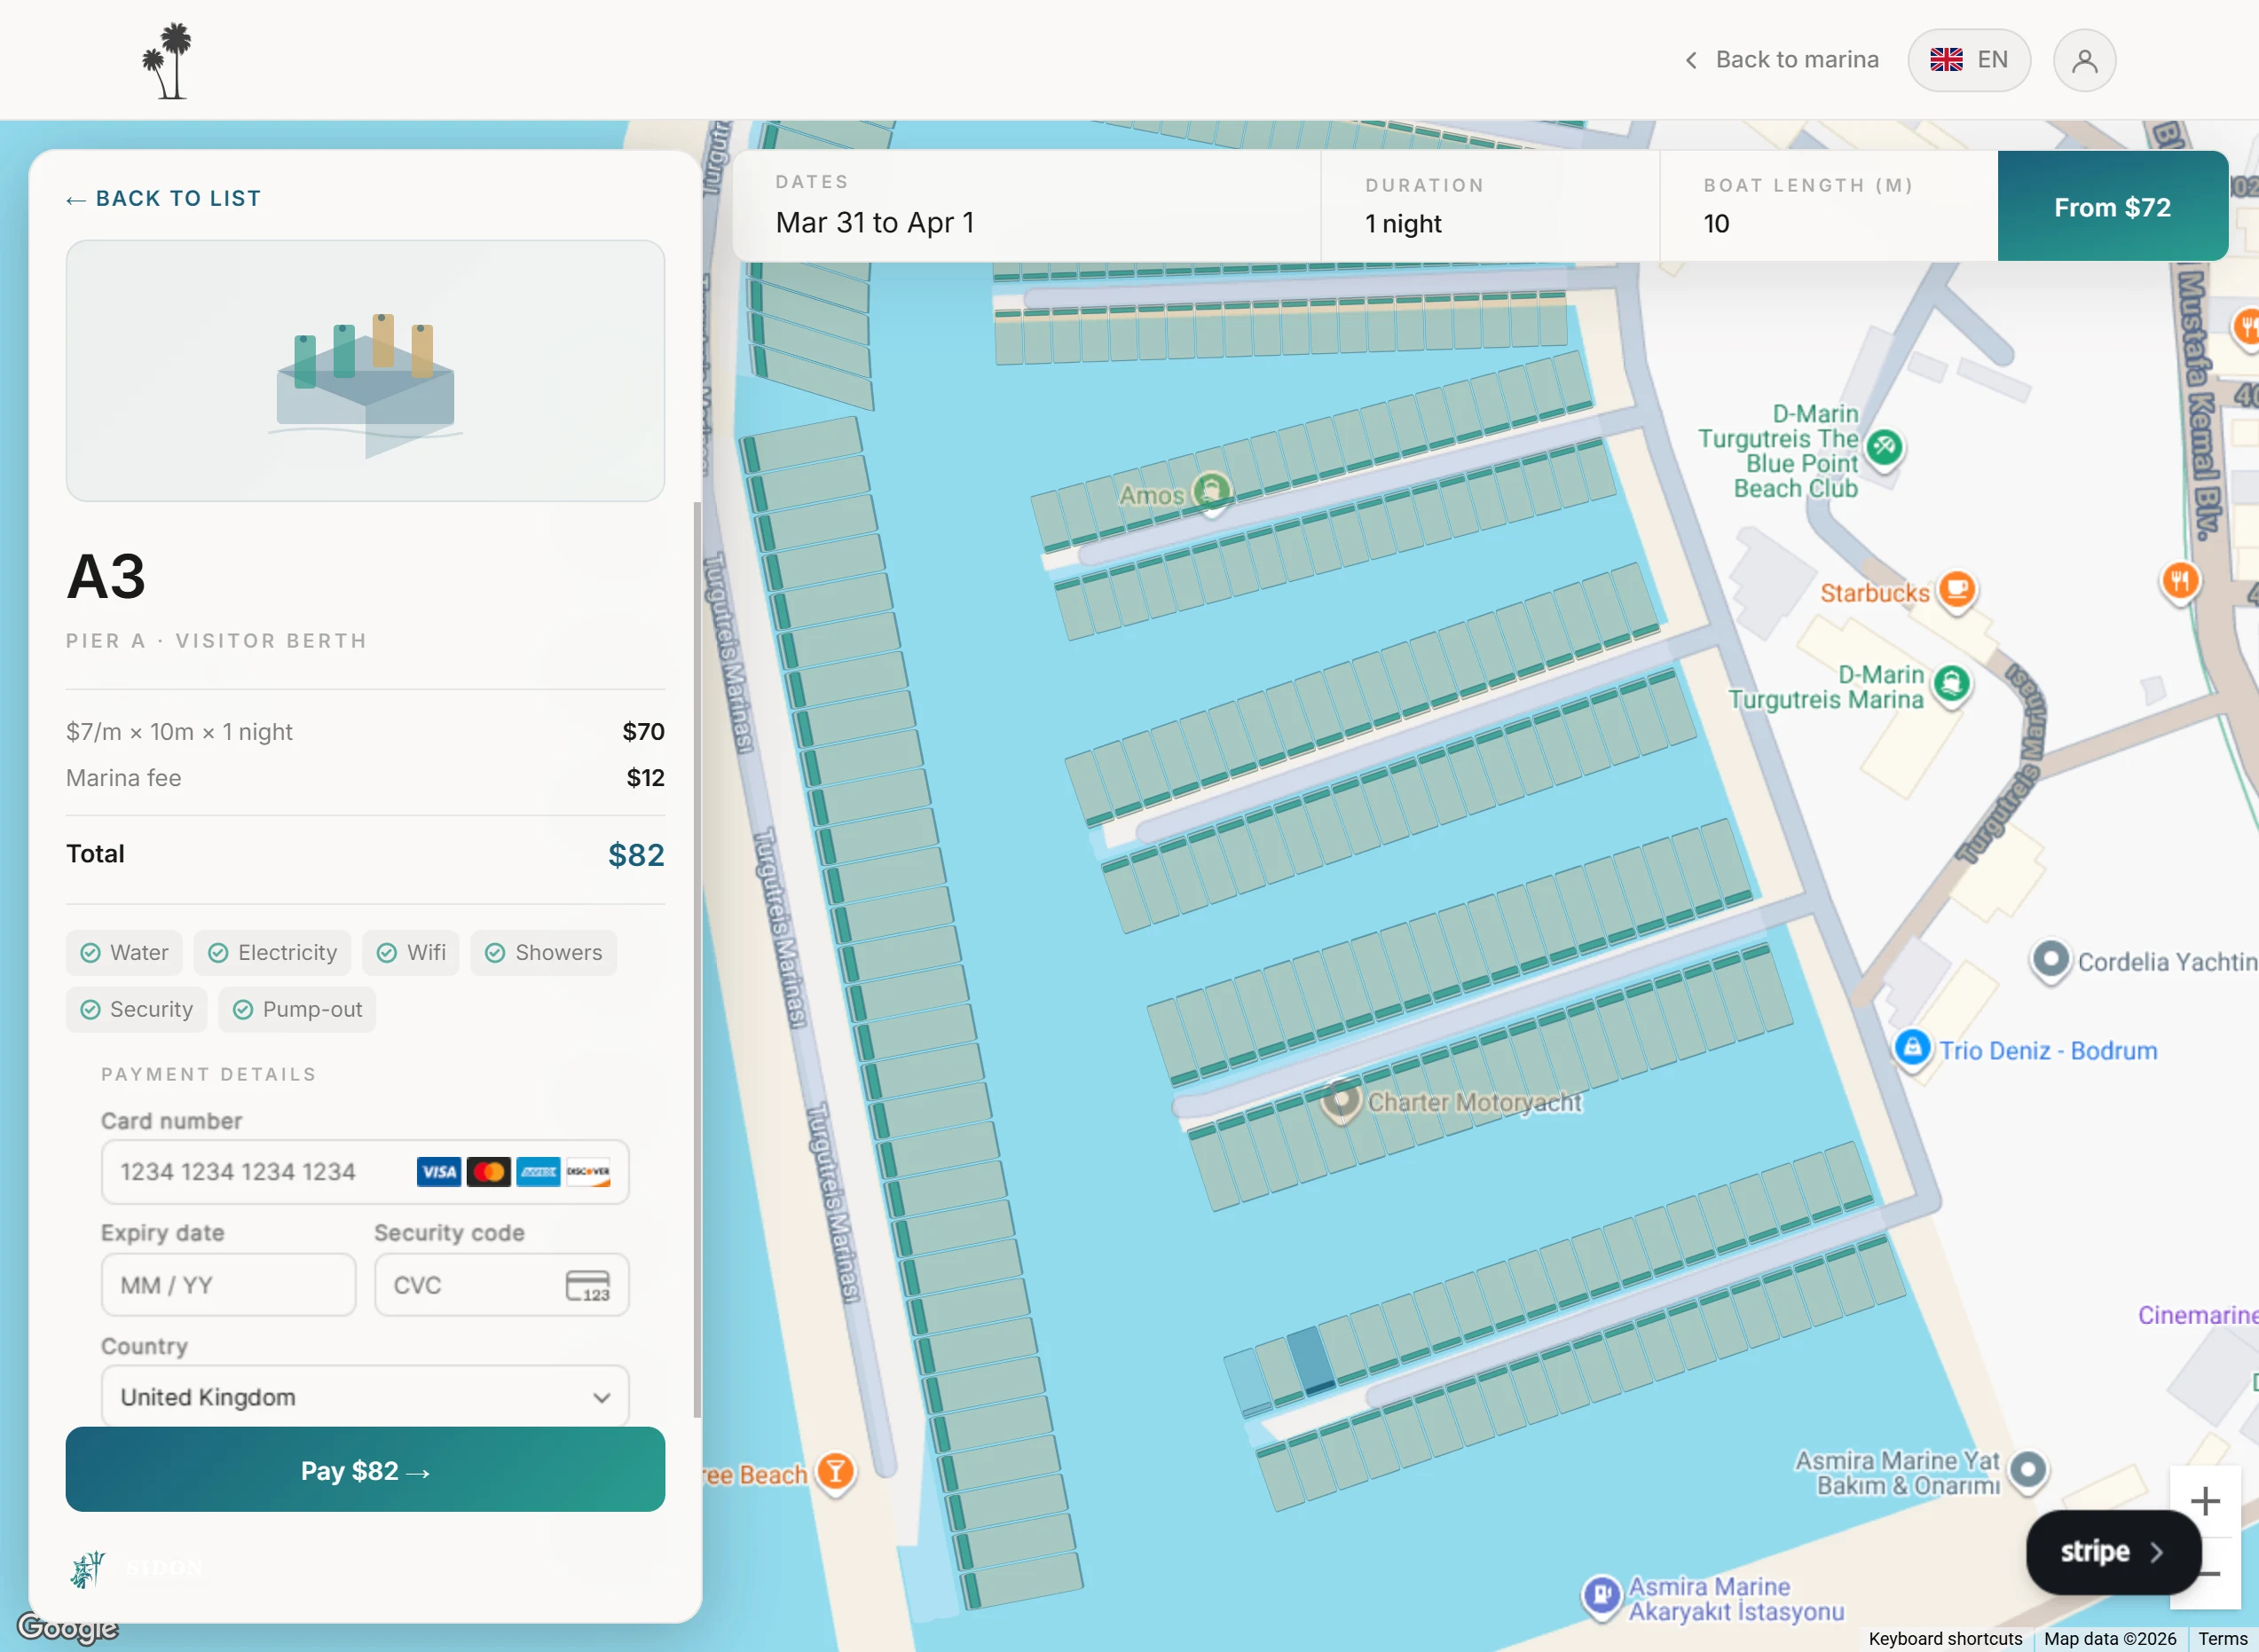Click the card number input field
Screen dimensions: 2259x1652
pos(250,1172)
